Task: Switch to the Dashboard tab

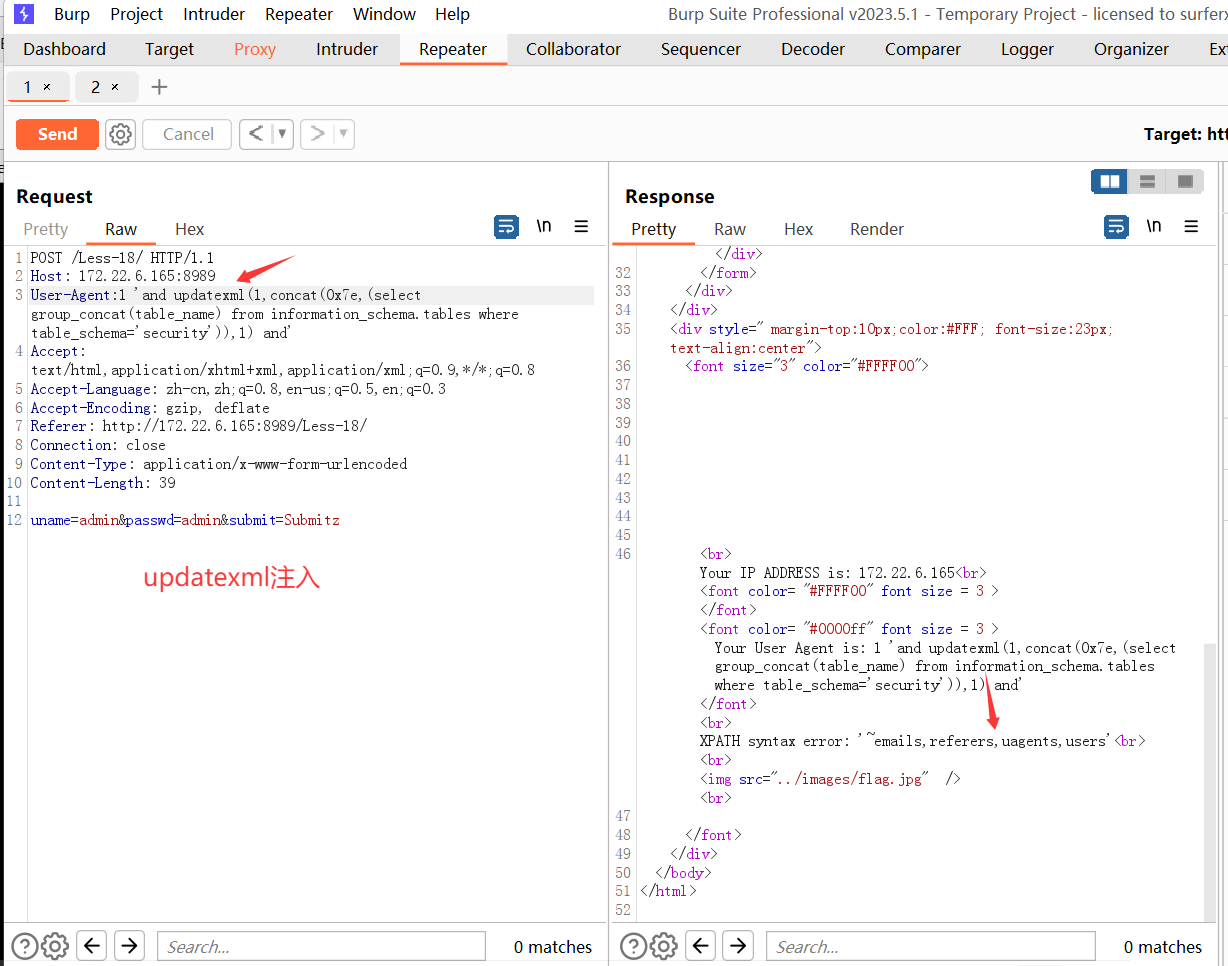Action: (x=64, y=49)
